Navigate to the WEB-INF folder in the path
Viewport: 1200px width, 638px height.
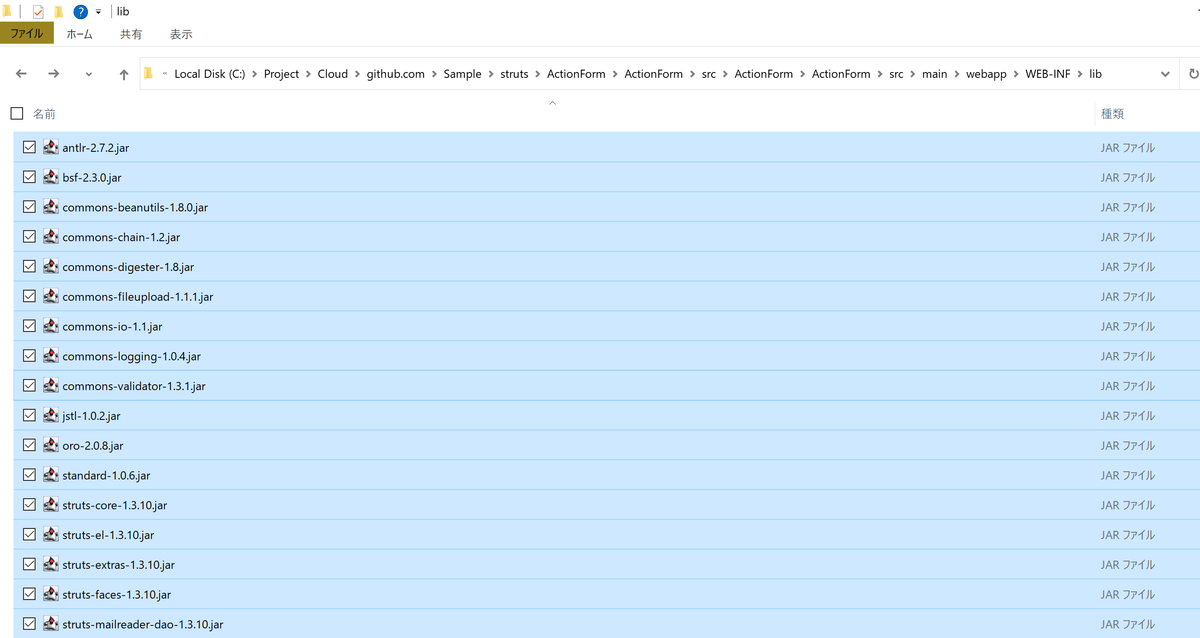coord(1048,74)
